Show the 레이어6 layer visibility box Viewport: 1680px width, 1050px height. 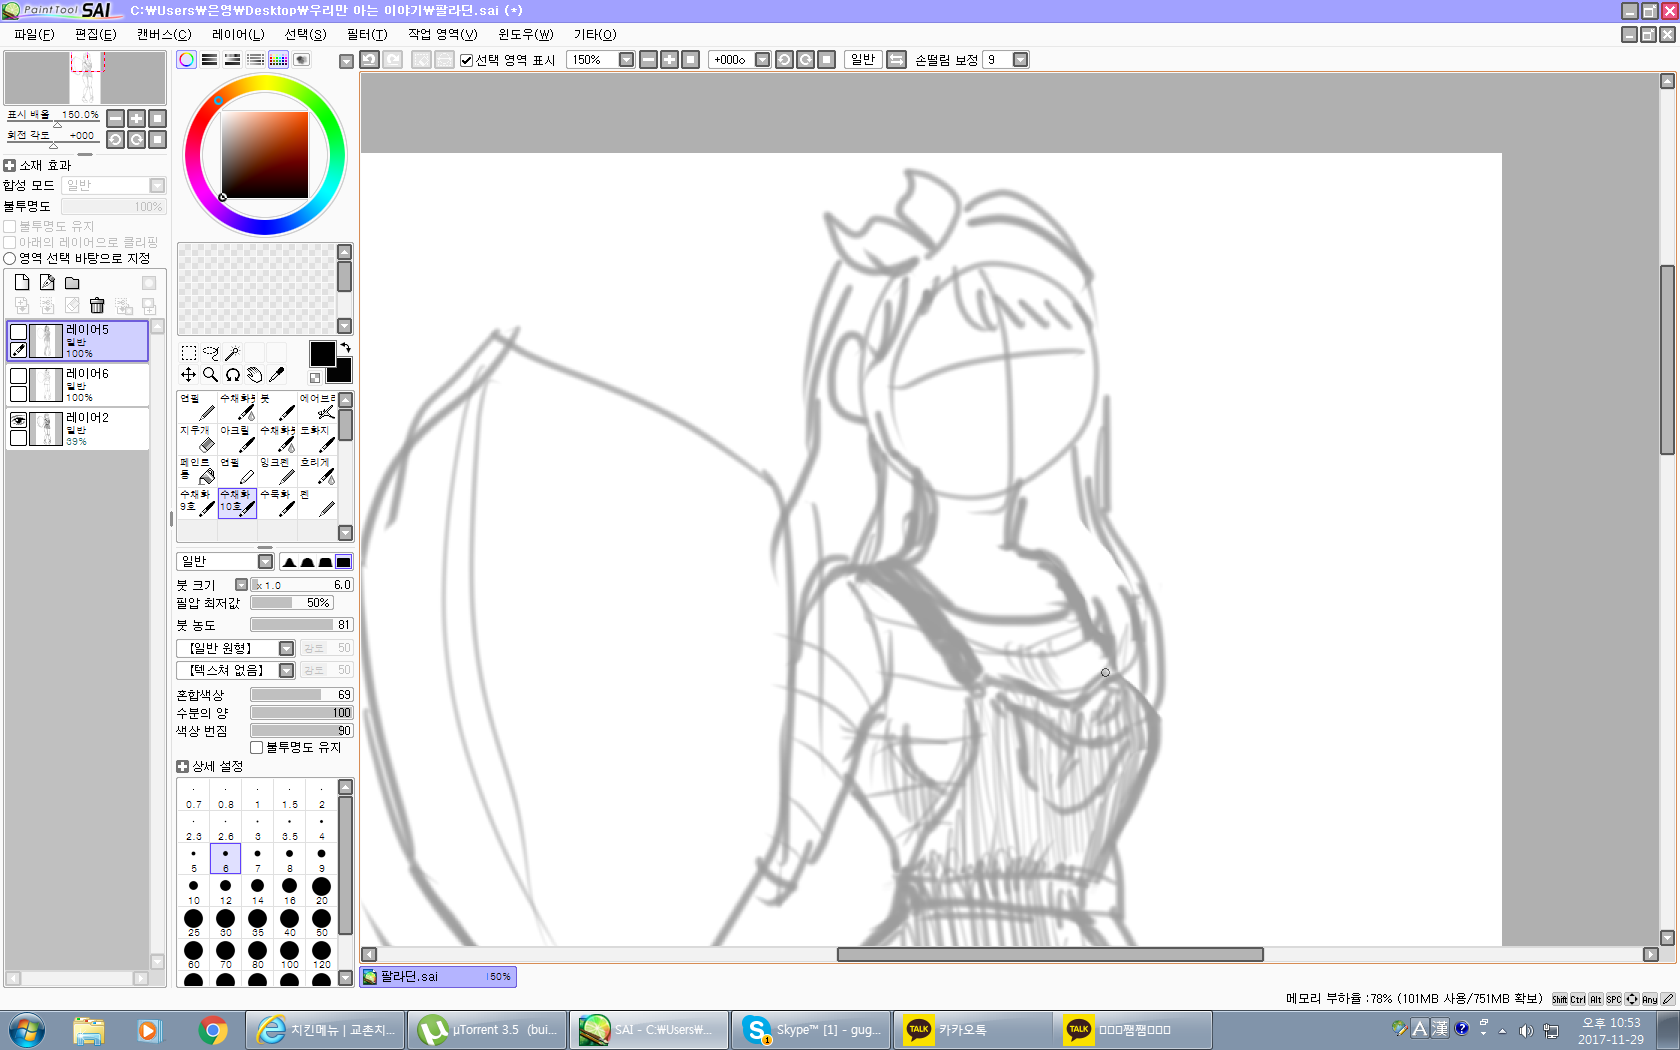(x=18, y=376)
